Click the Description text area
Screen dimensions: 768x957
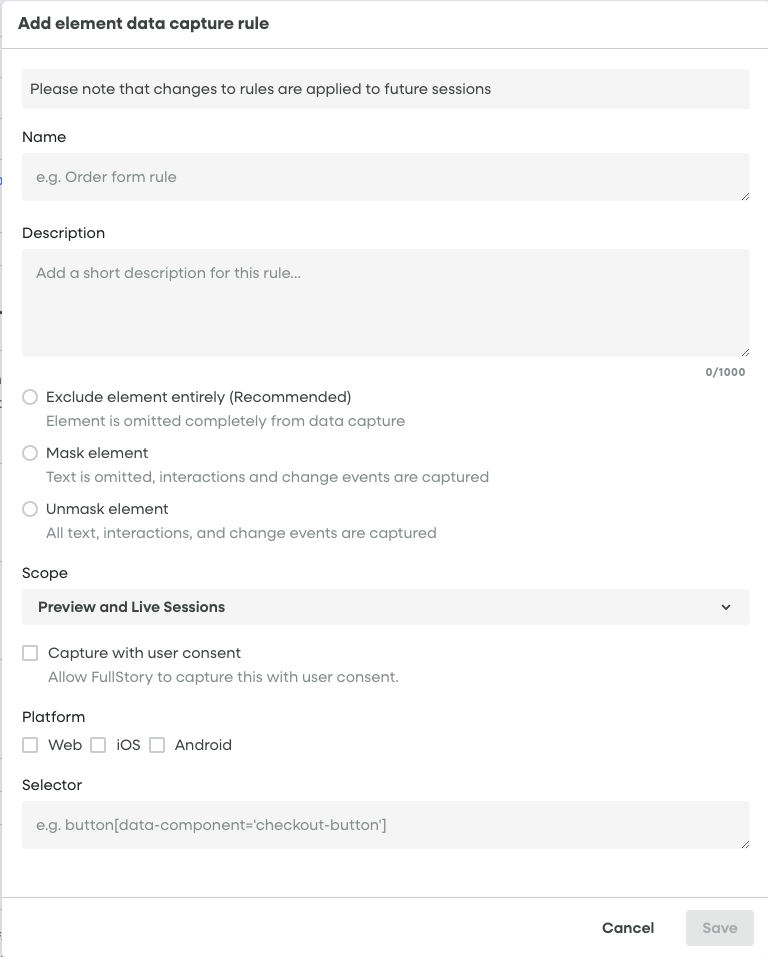pos(385,303)
